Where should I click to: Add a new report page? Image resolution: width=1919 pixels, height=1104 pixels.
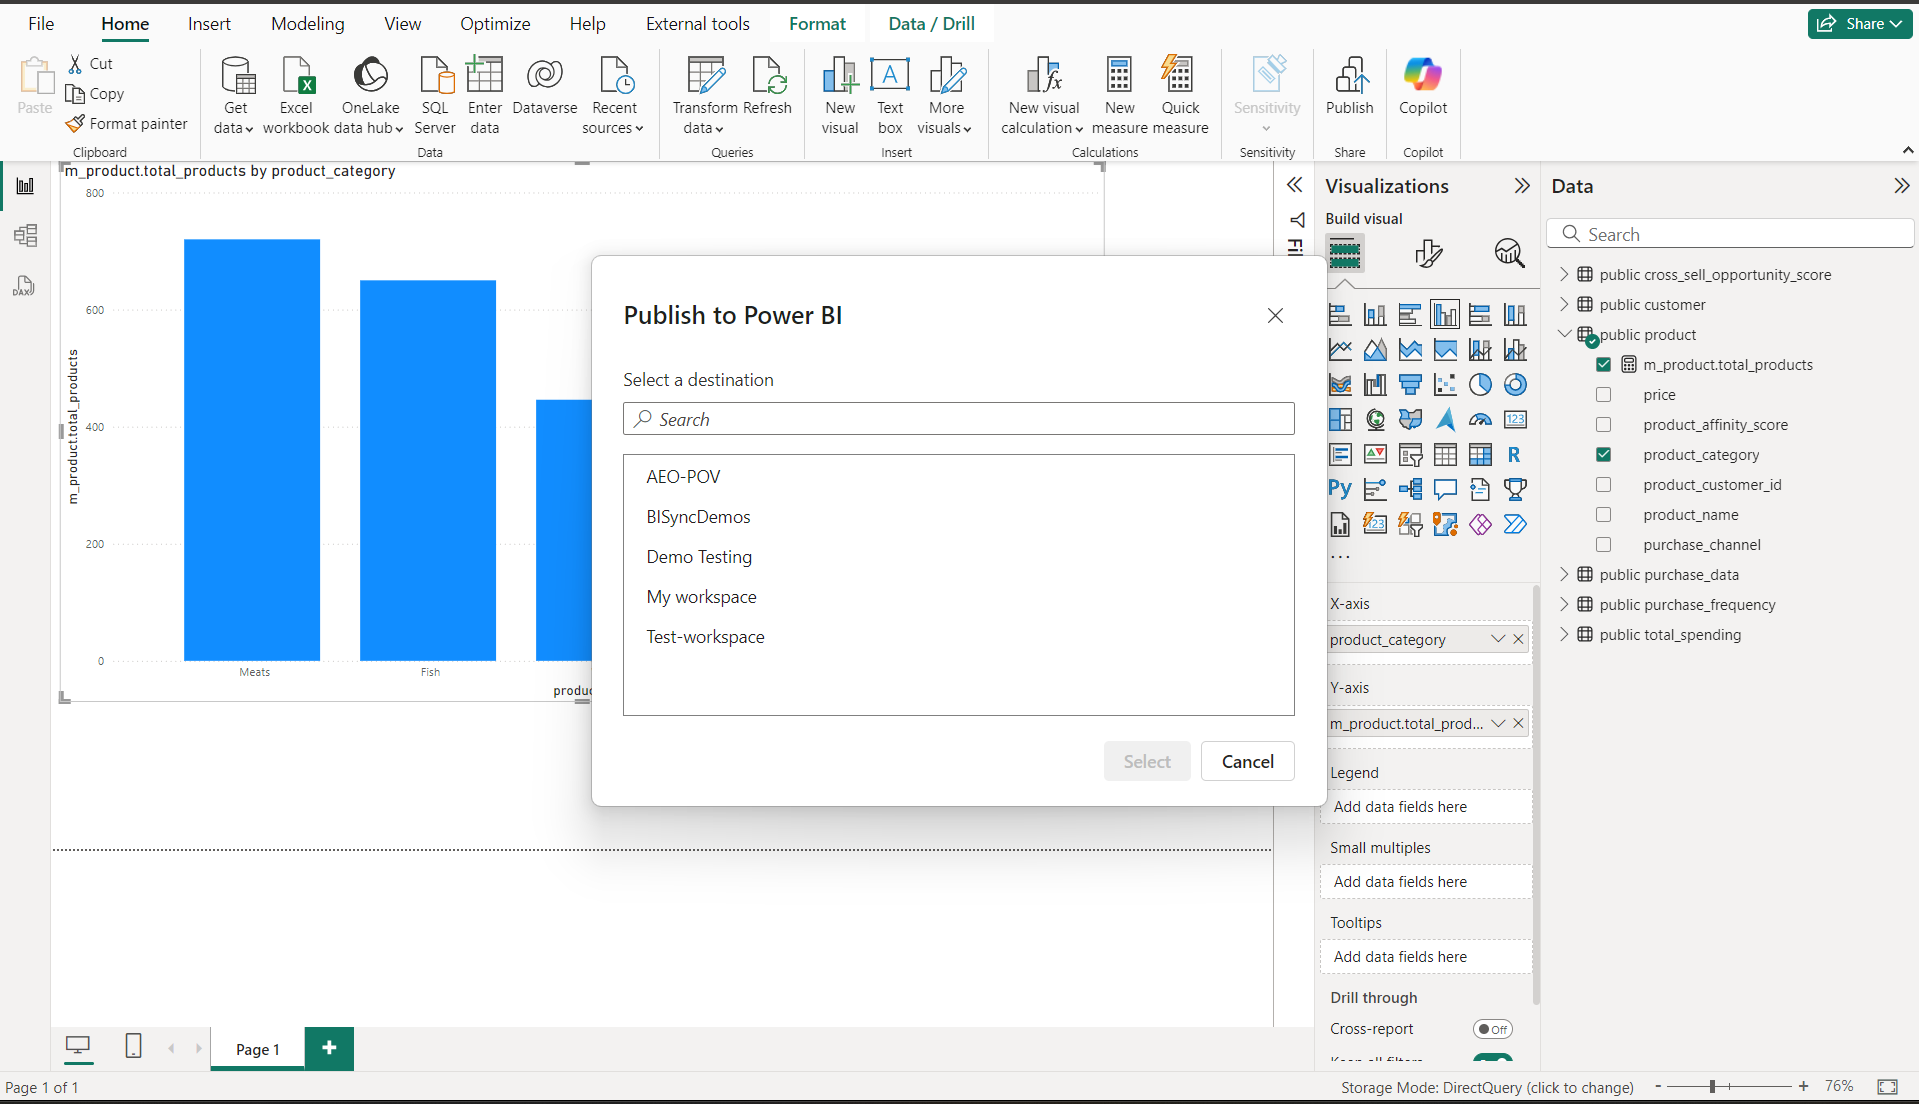coord(329,1048)
